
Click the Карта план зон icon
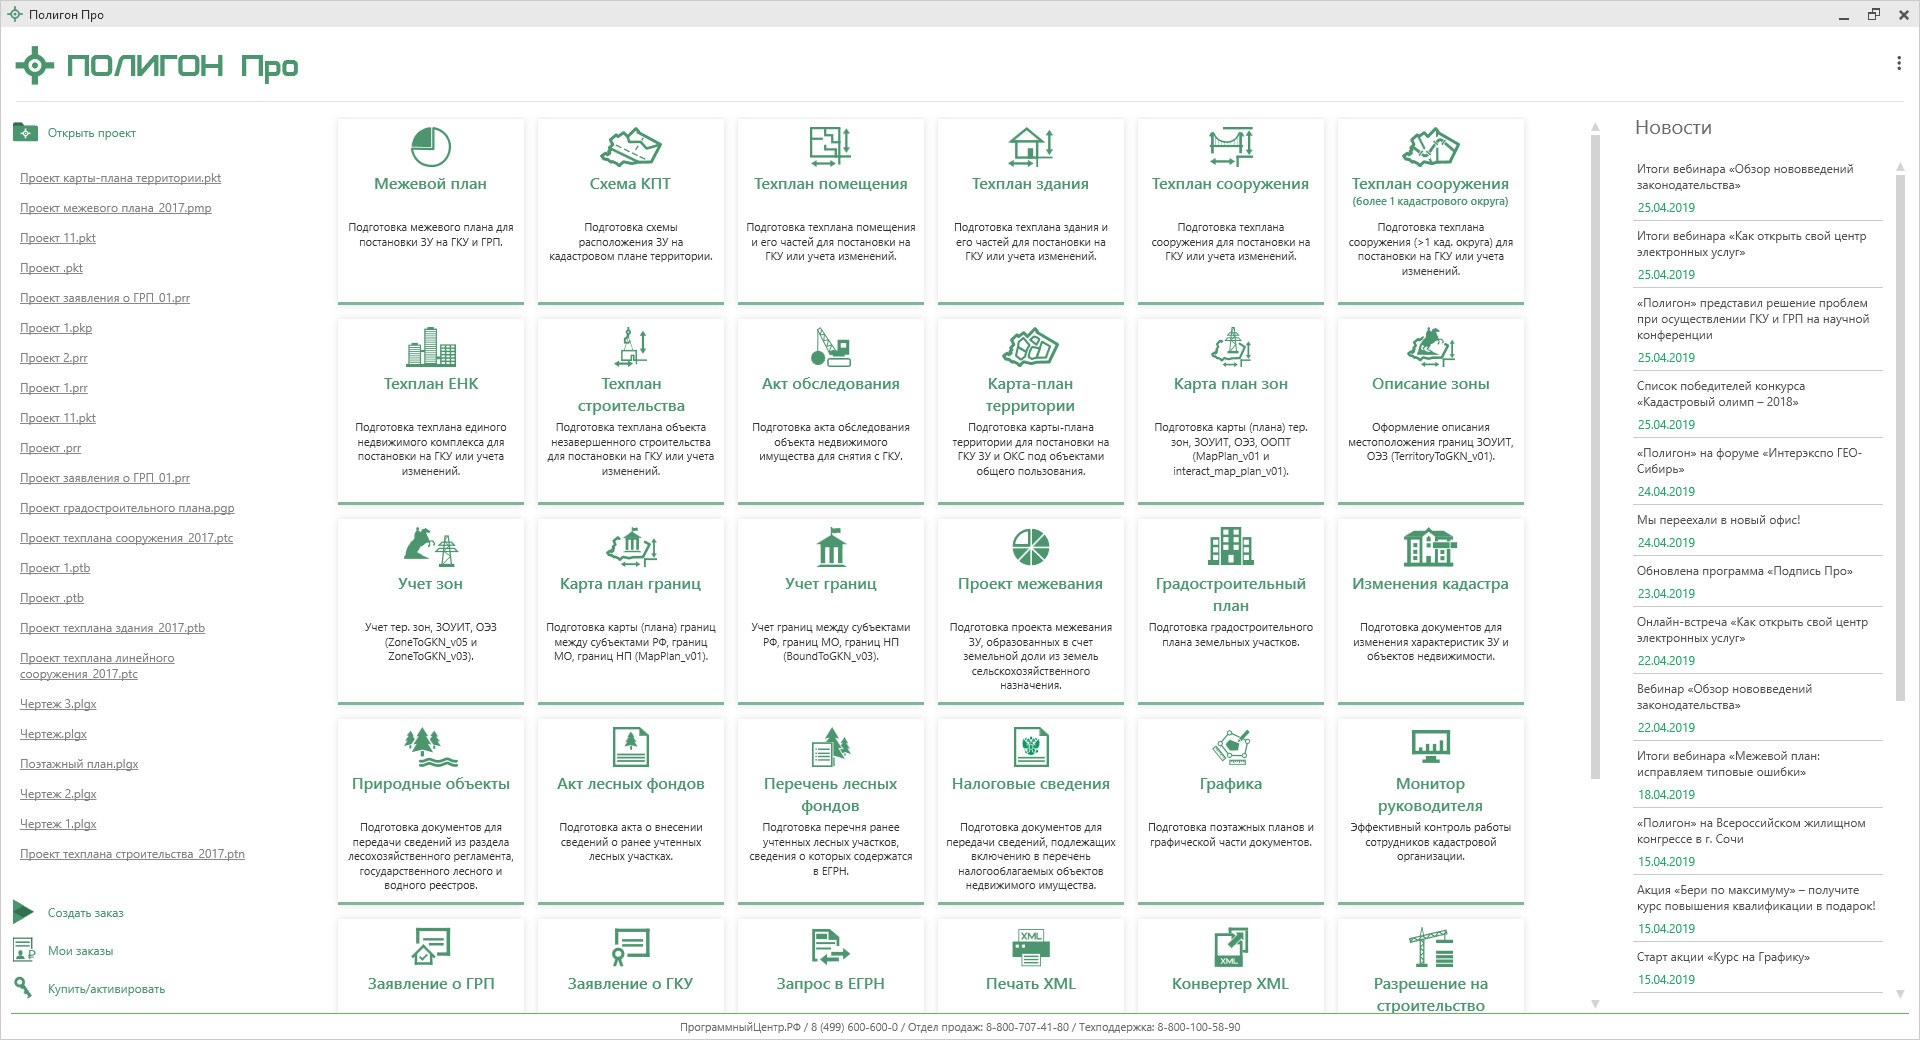coord(1231,347)
